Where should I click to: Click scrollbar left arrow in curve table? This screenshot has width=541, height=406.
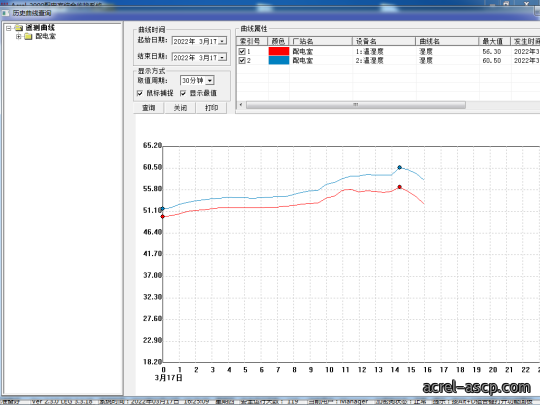click(241, 105)
